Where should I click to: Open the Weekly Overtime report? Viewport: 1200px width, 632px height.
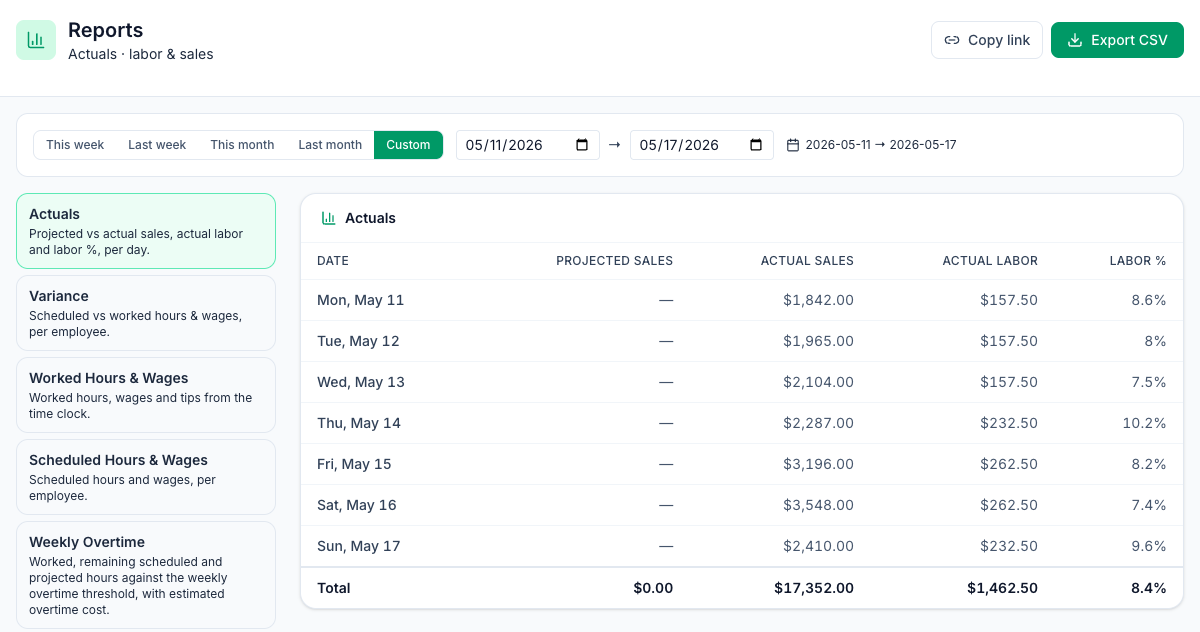click(146, 575)
